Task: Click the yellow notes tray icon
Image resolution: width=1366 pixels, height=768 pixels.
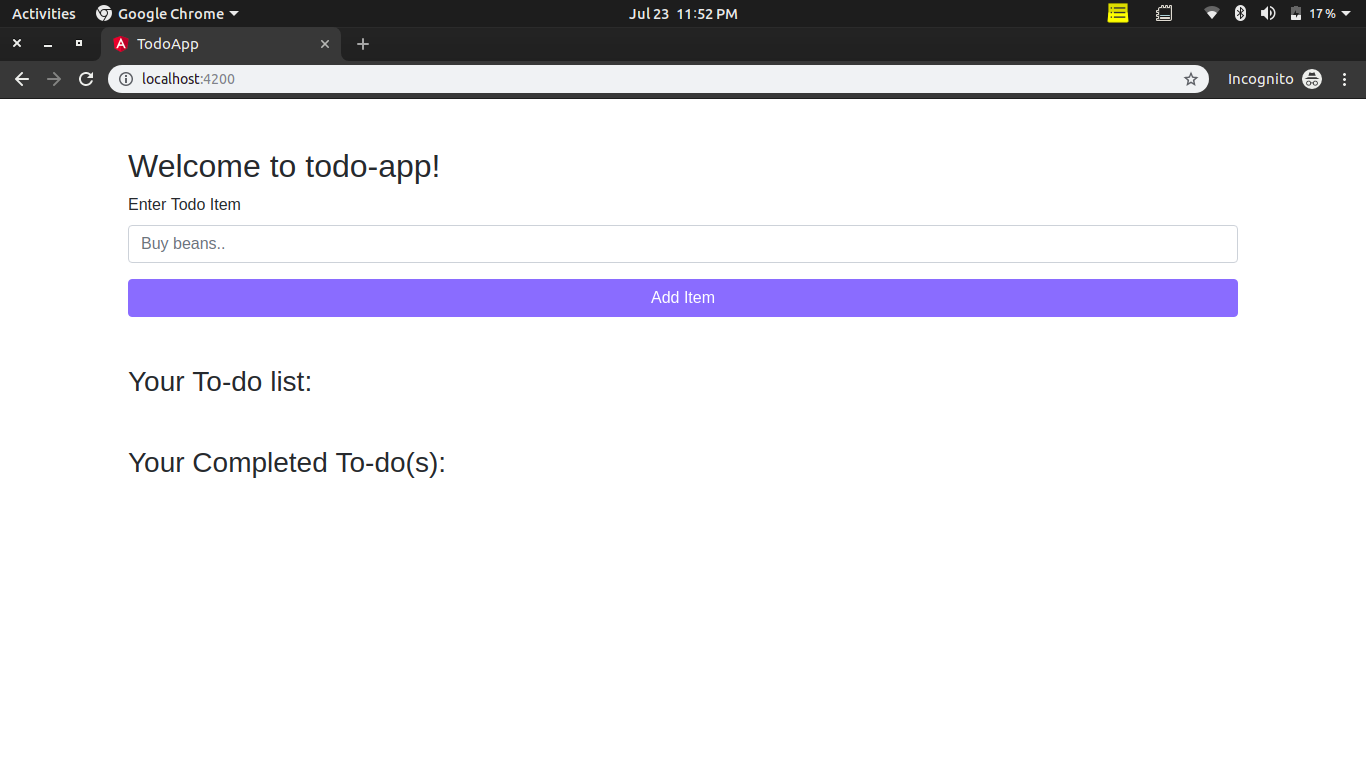Action: click(1118, 13)
